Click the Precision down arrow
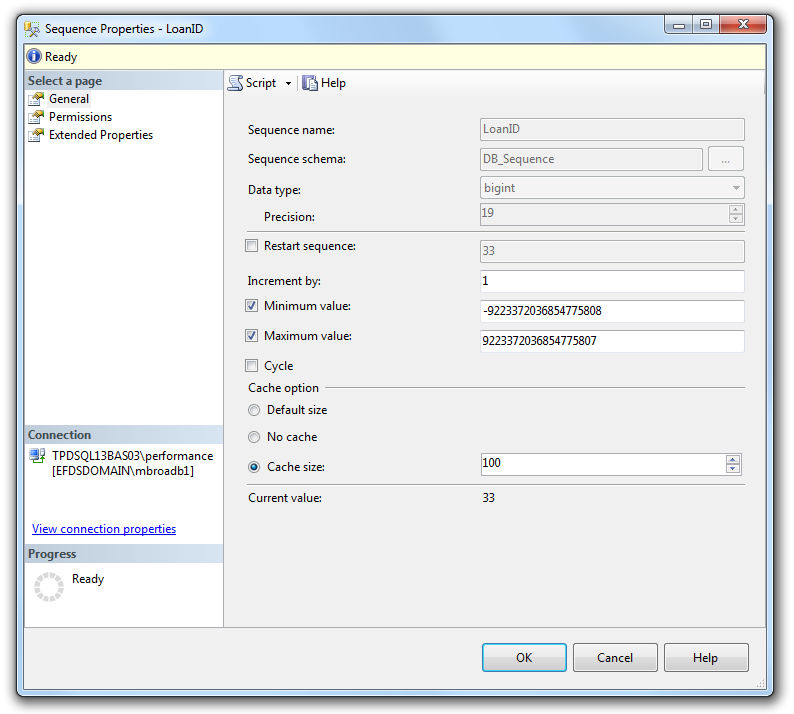The image size is (794, 714). pos(736,219)
